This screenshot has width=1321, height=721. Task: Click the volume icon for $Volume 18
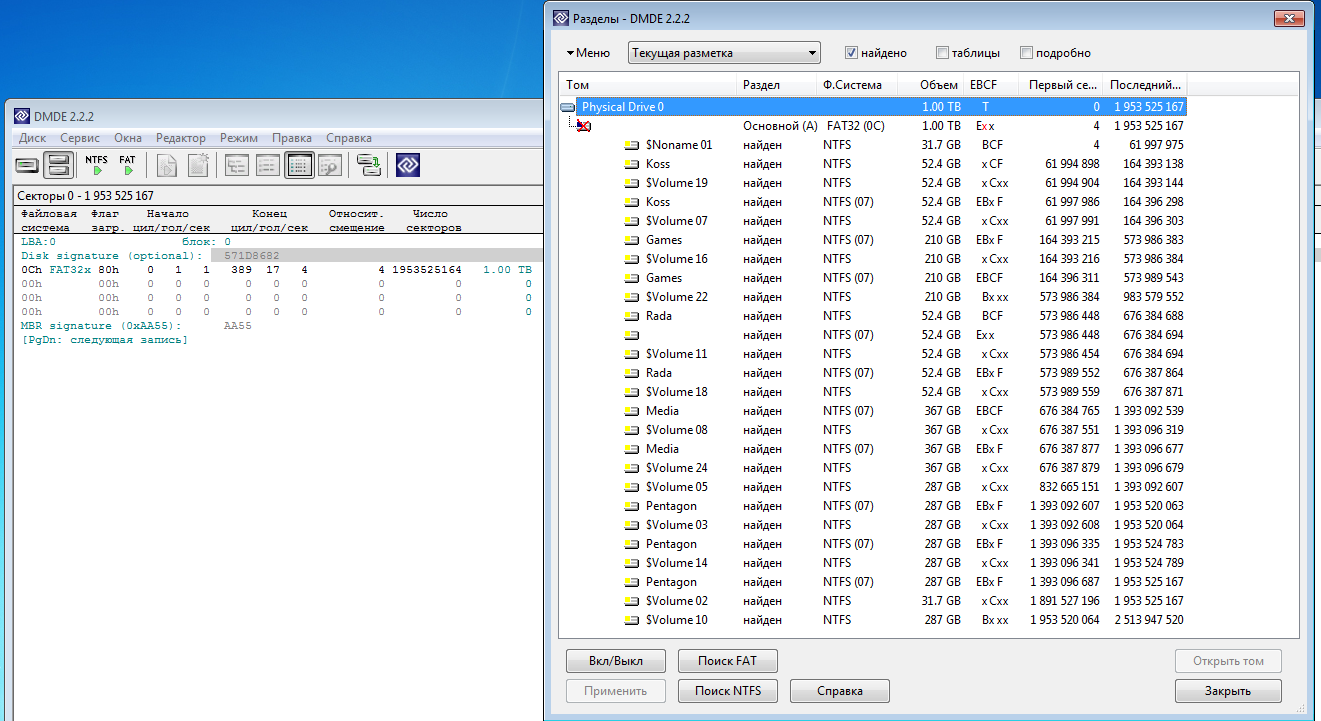(x=631, y=392)
